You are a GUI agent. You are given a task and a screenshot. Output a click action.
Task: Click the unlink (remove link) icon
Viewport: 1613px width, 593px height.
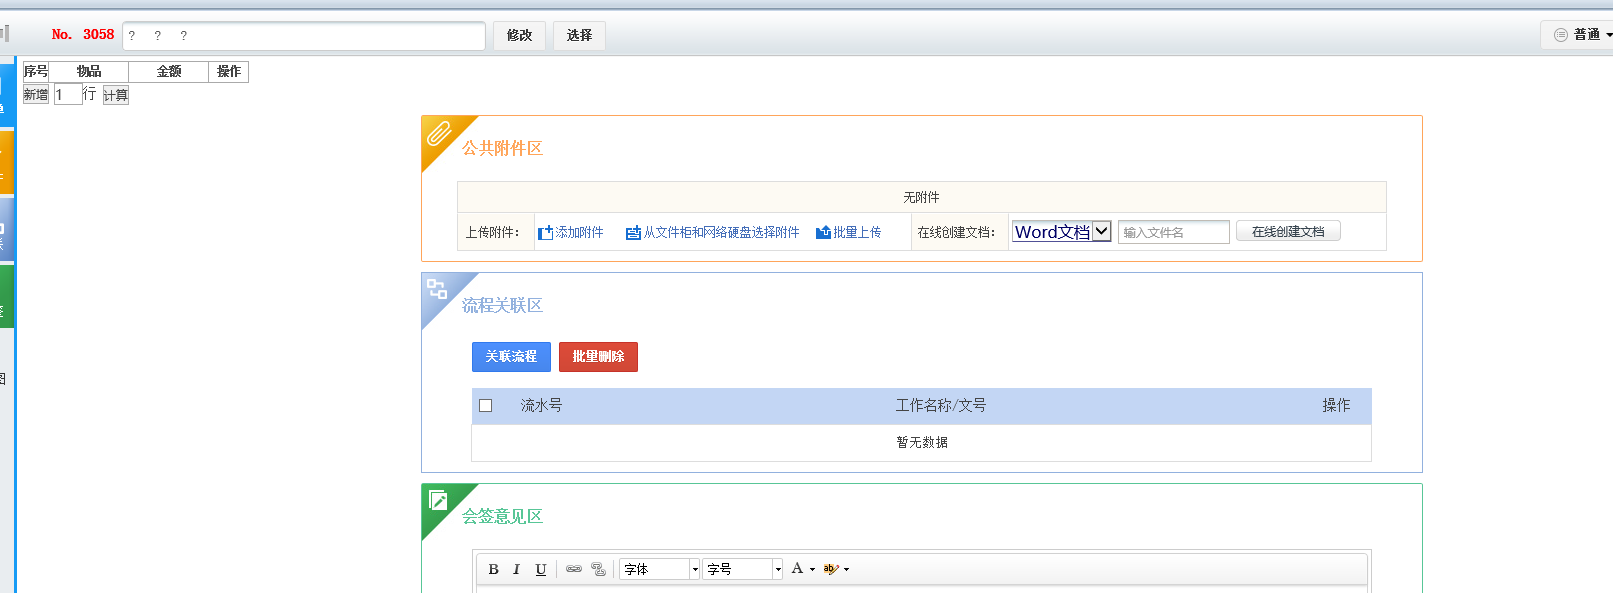598,569
